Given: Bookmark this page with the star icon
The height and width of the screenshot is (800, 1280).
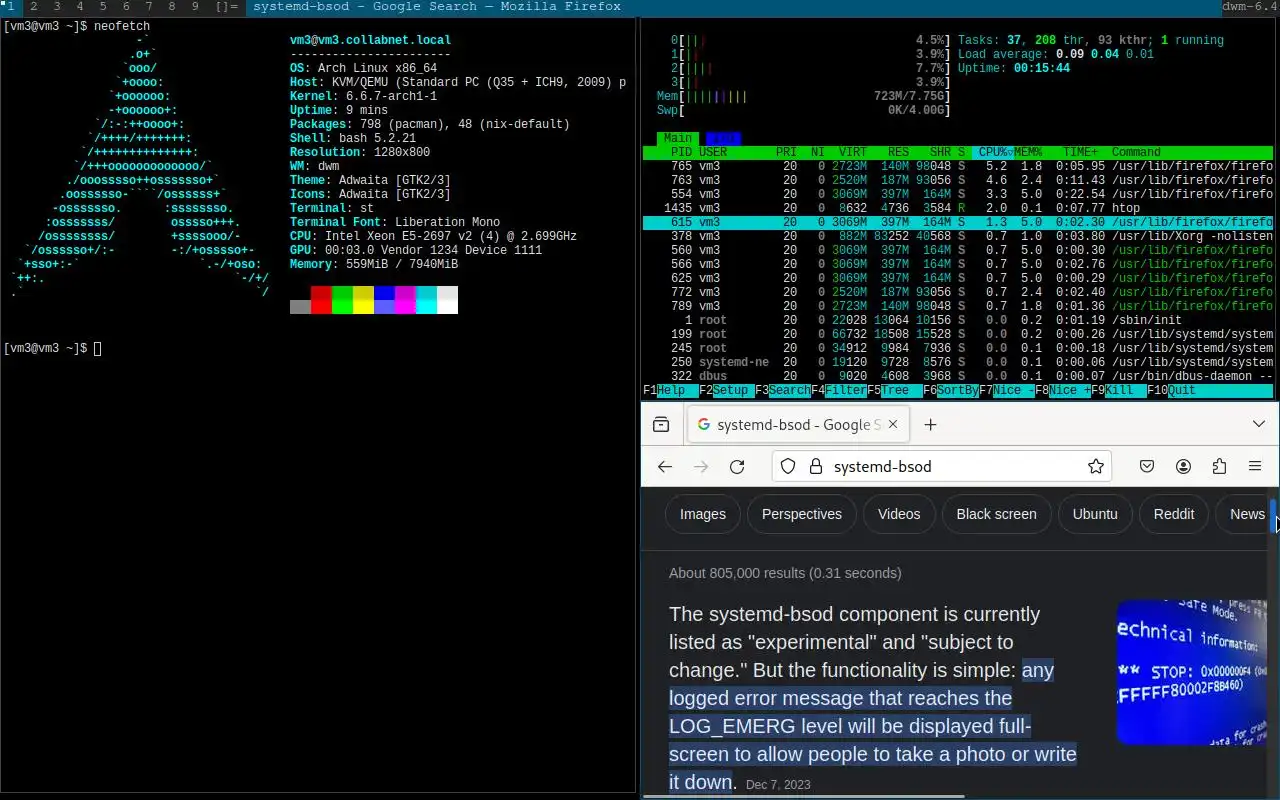Looking at the screenshot, I should pos(1096,467).
